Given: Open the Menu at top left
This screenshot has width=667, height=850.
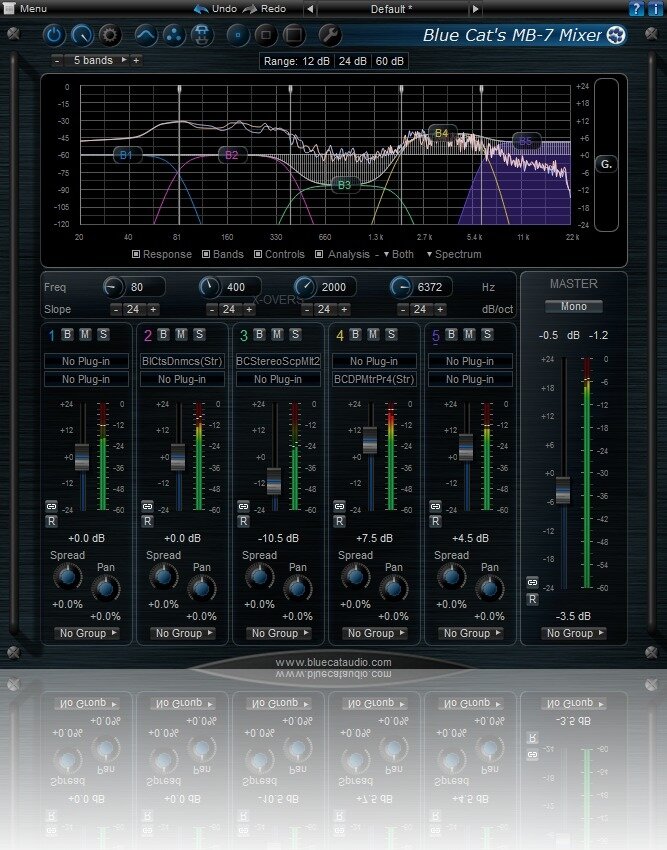Looking at the screenshot, I should (x=25, y=9).
